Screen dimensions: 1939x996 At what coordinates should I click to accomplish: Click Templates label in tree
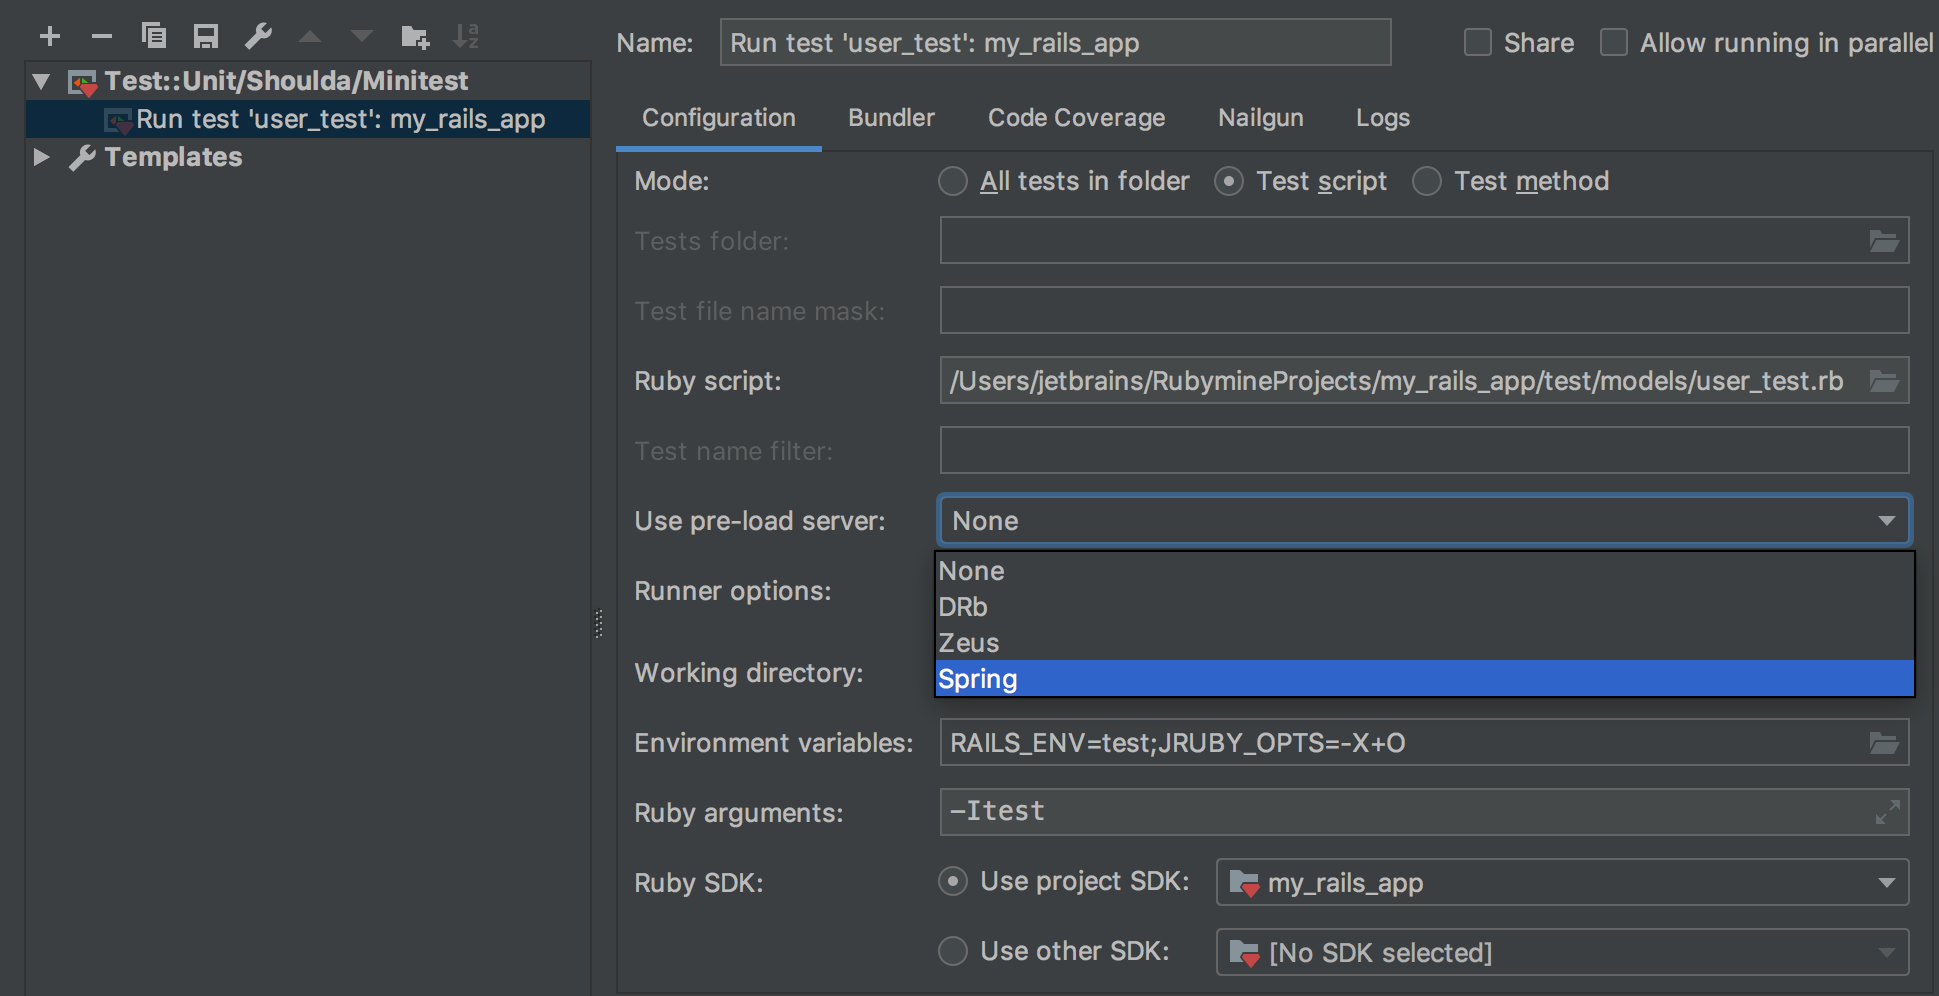[x=173, y=157]
